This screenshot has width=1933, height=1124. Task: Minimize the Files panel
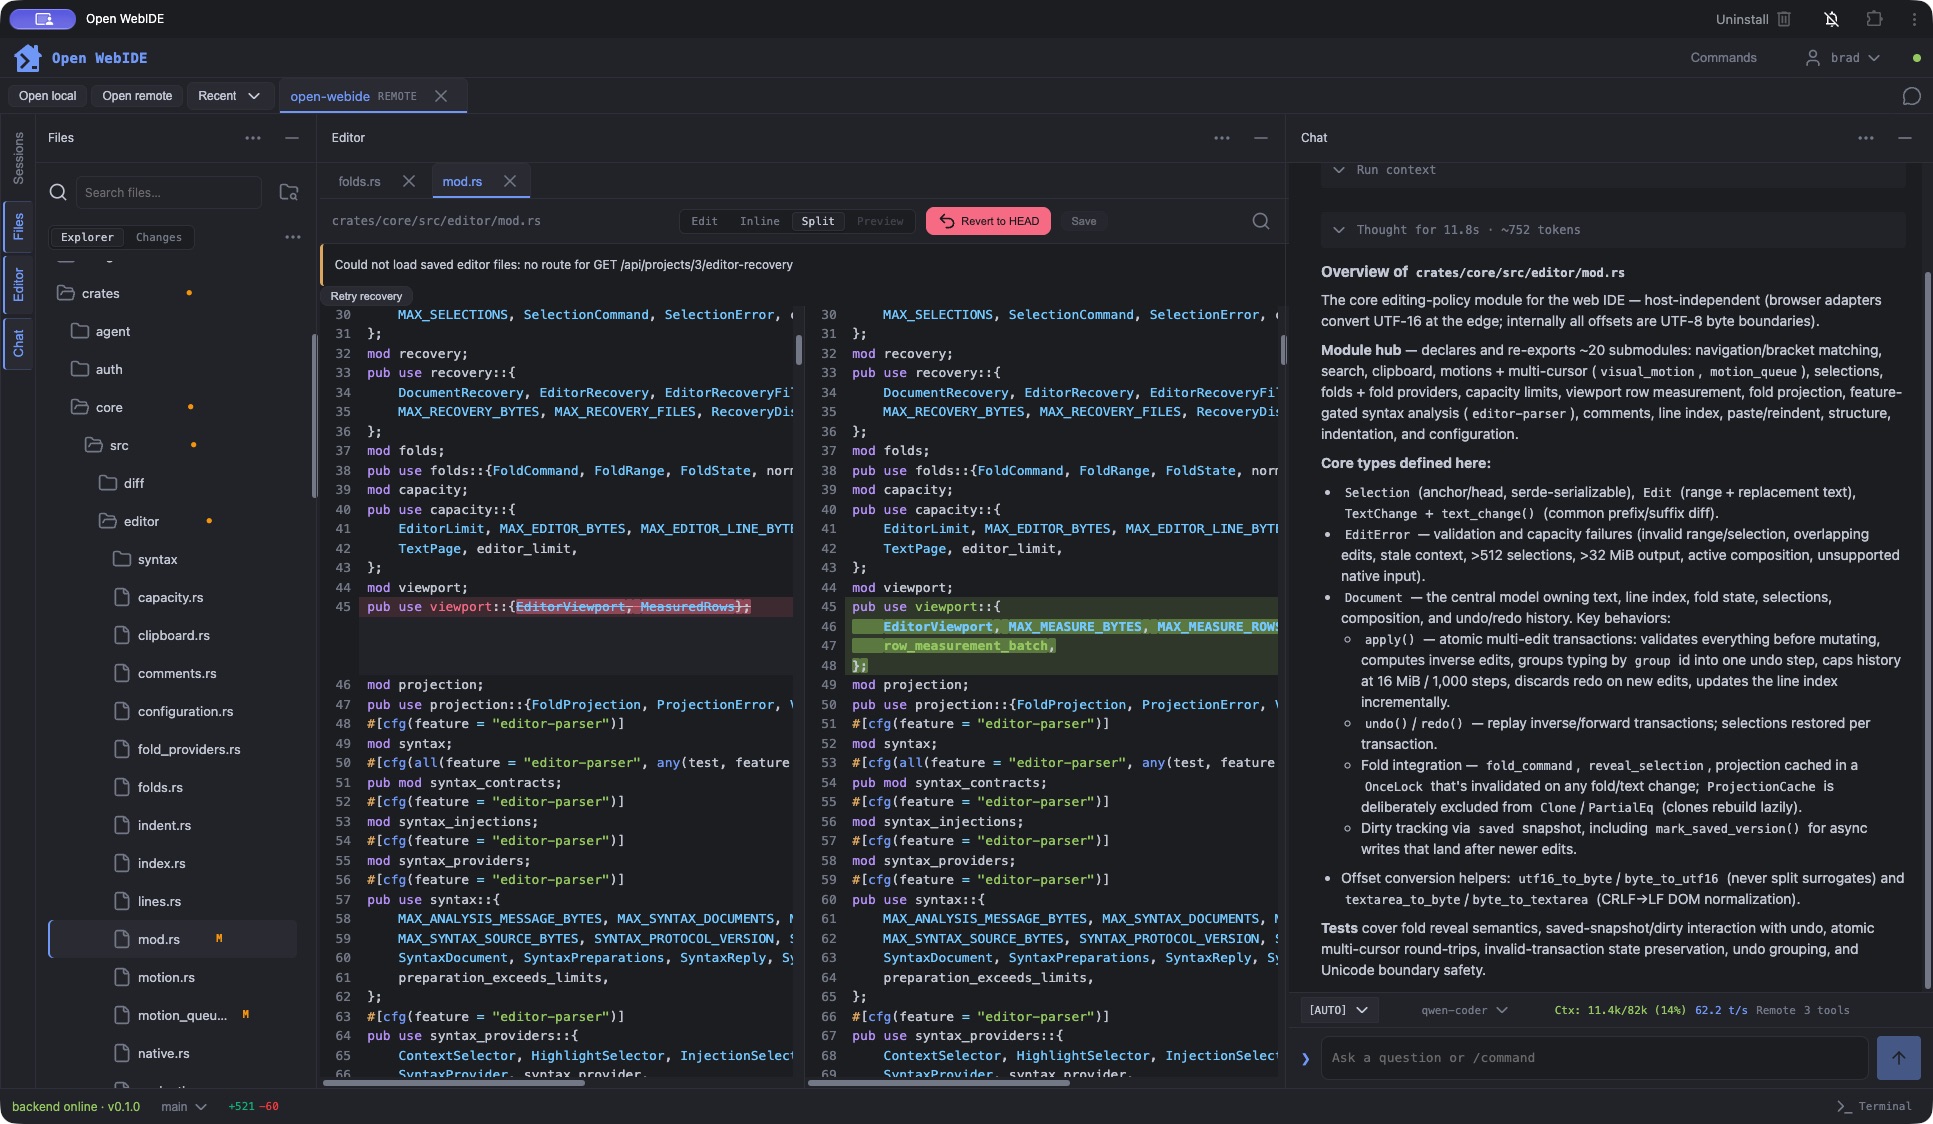pos(292,138)
